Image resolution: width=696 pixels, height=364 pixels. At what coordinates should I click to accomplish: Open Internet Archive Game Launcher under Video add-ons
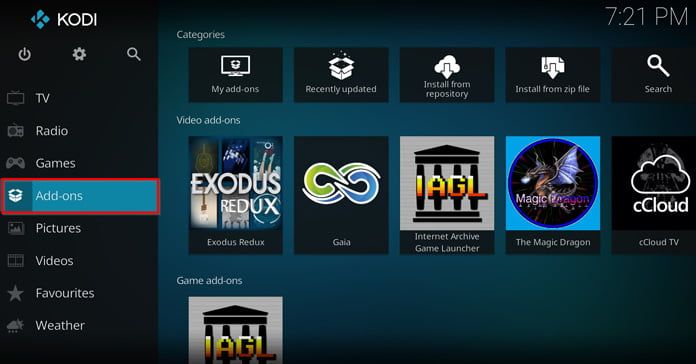click(447, 195)
